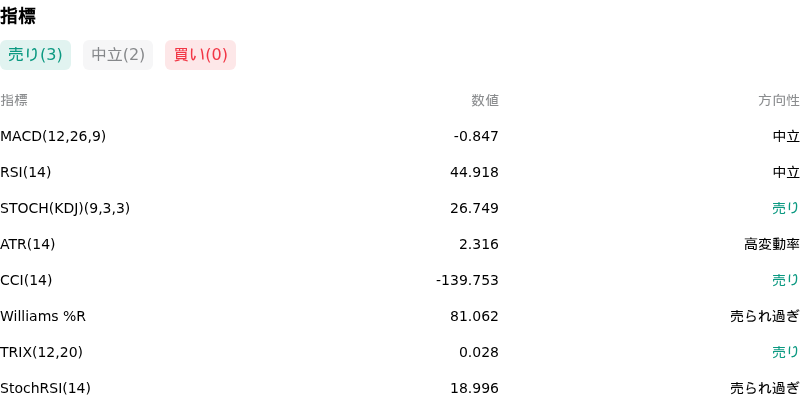Click the 売られ過ぎ label for Williams %R
This screenshot has height=398, width=800.
765,316
